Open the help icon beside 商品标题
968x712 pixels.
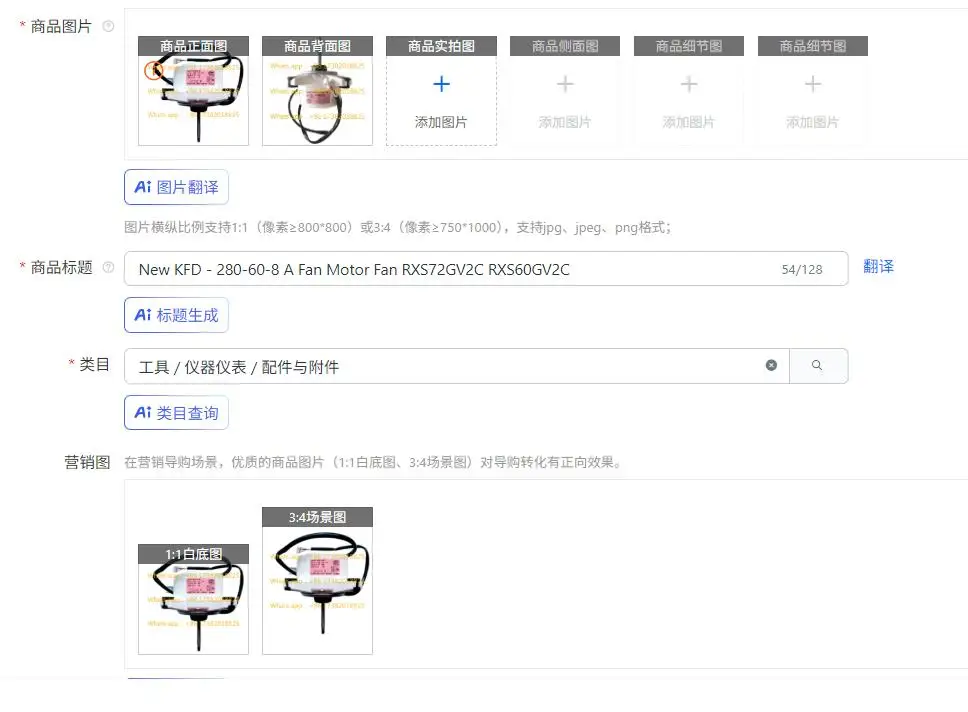click(108, 267)
